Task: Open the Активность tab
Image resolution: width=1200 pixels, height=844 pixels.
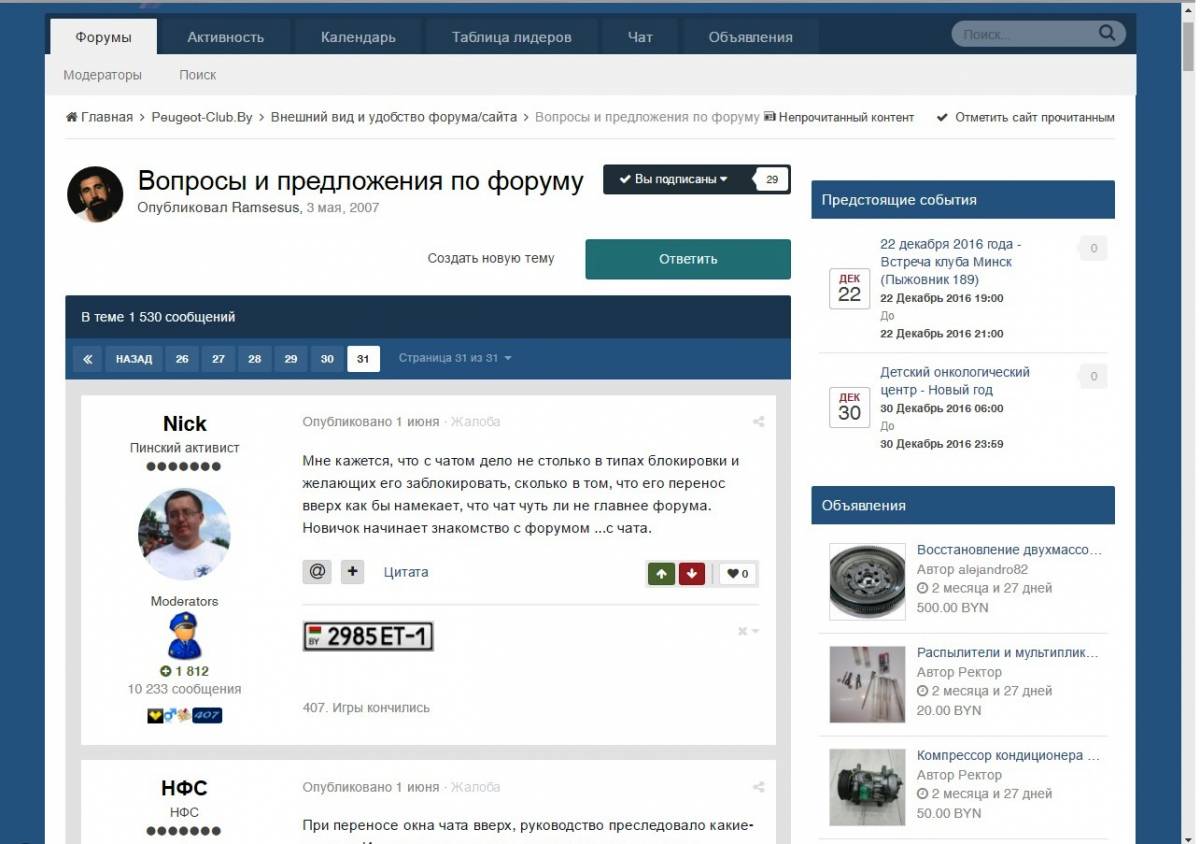Action: point(225,37)
